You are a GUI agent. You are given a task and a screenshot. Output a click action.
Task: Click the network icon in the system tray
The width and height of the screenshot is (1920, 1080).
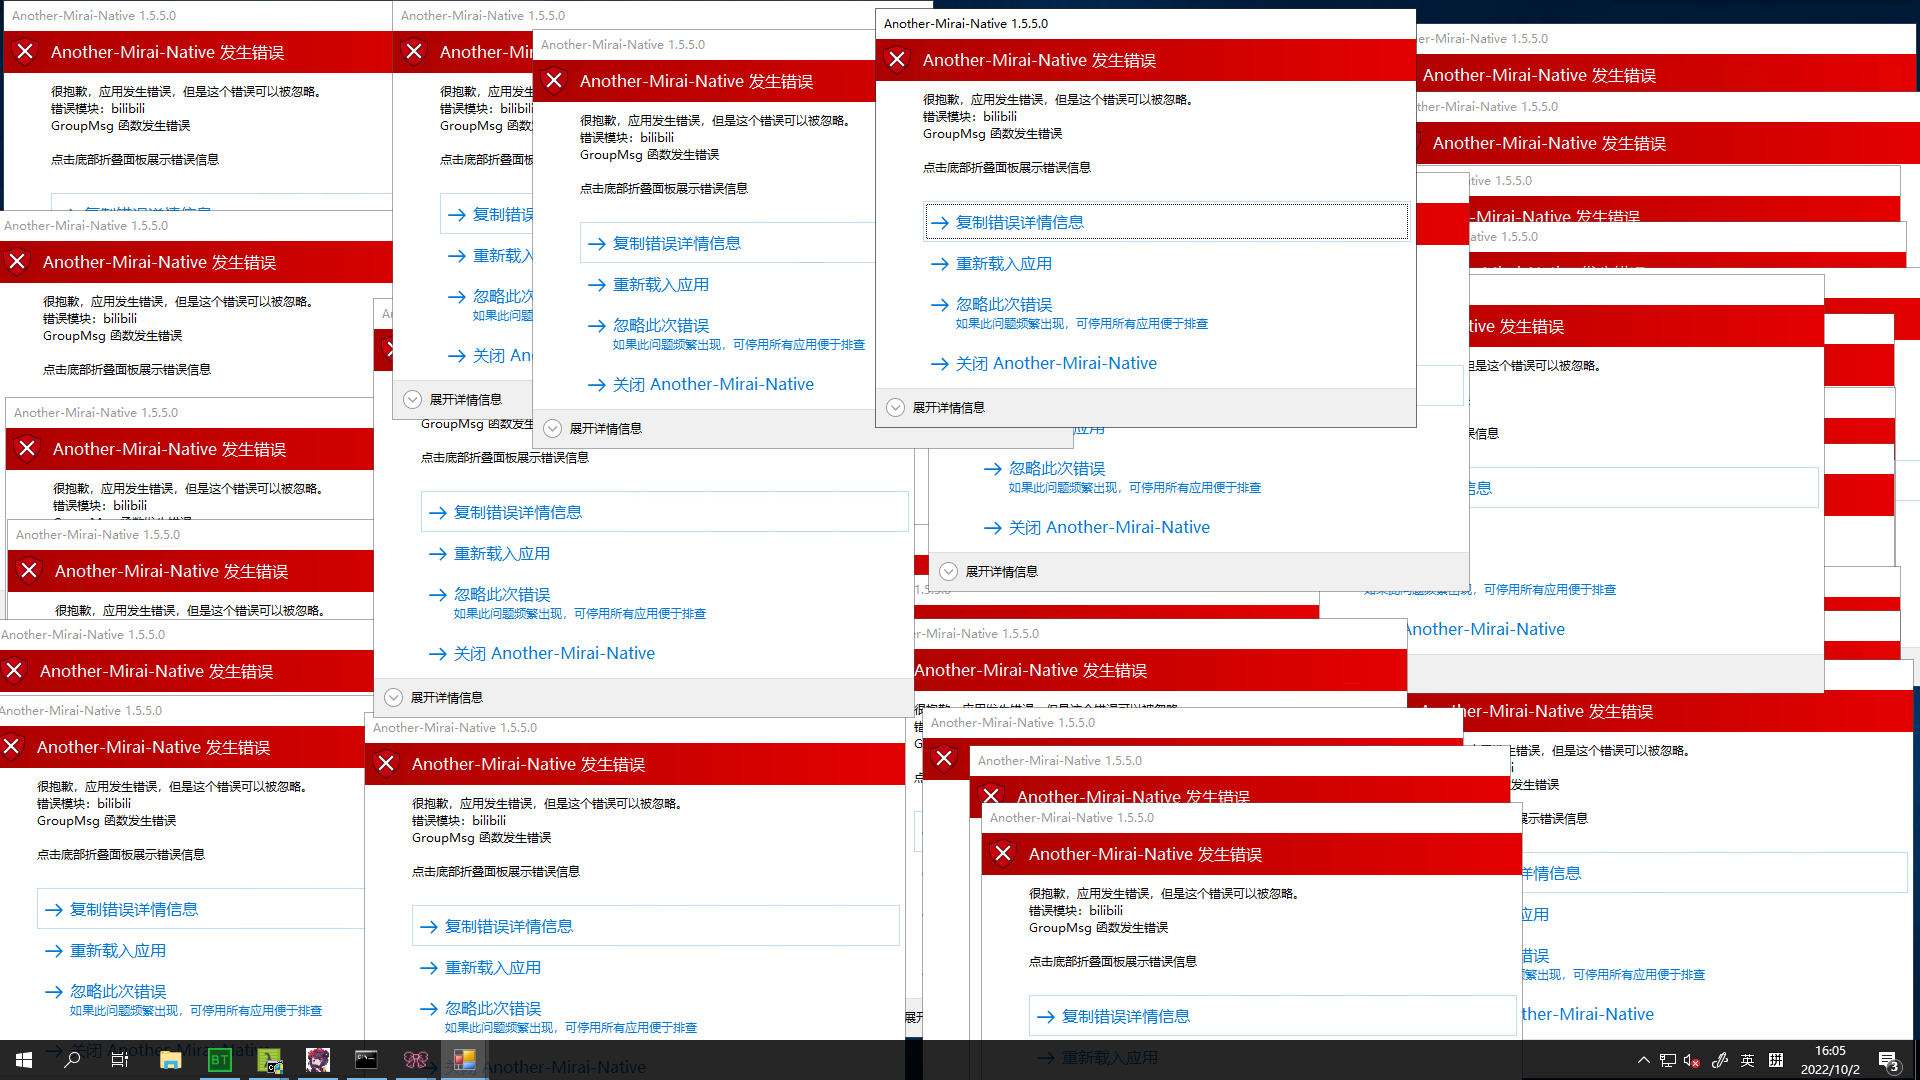1667,1060
